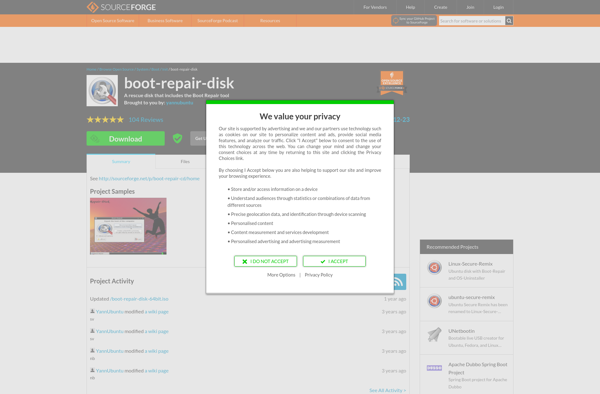Click Help in the top bar
This screenshot has height=394, width=600.
(x=410, y=7)
